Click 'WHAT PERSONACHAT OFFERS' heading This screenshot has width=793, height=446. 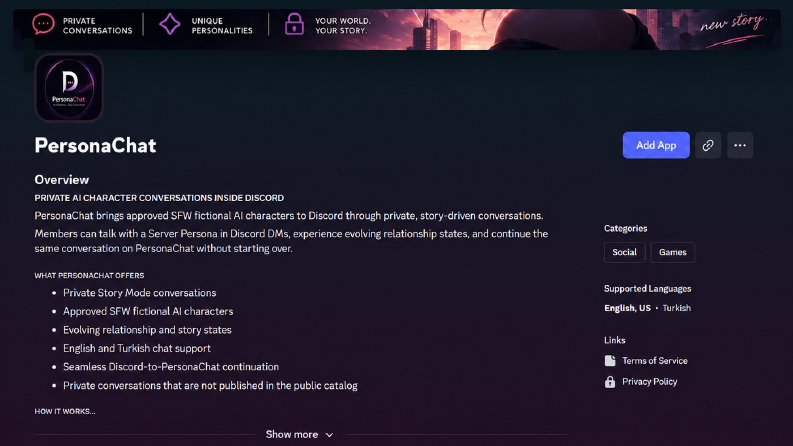coord(89,276)
